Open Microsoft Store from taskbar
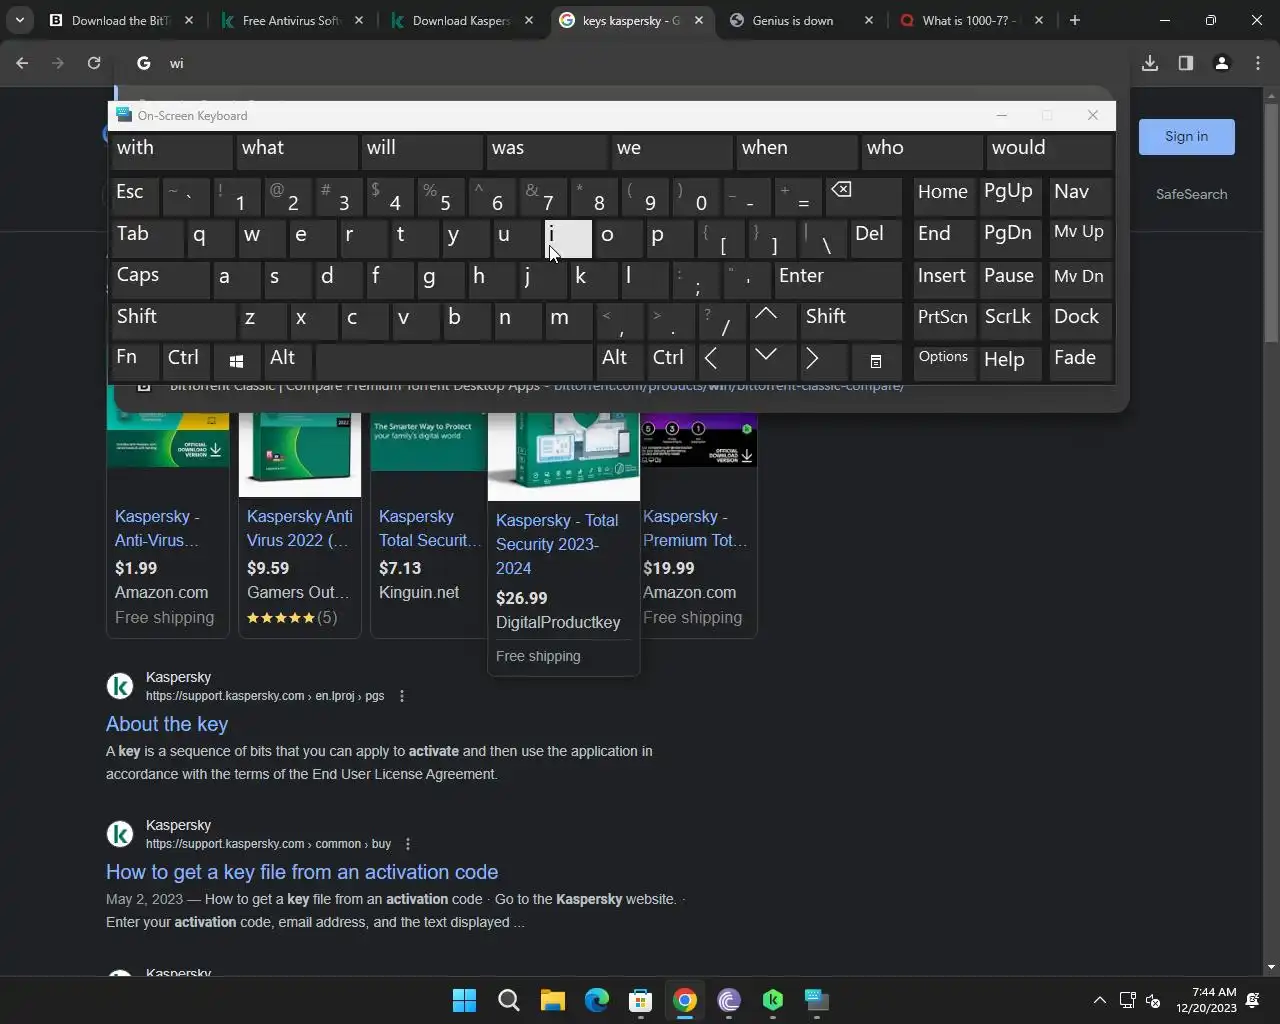1280x1024 pixels. coord(640,1000)
